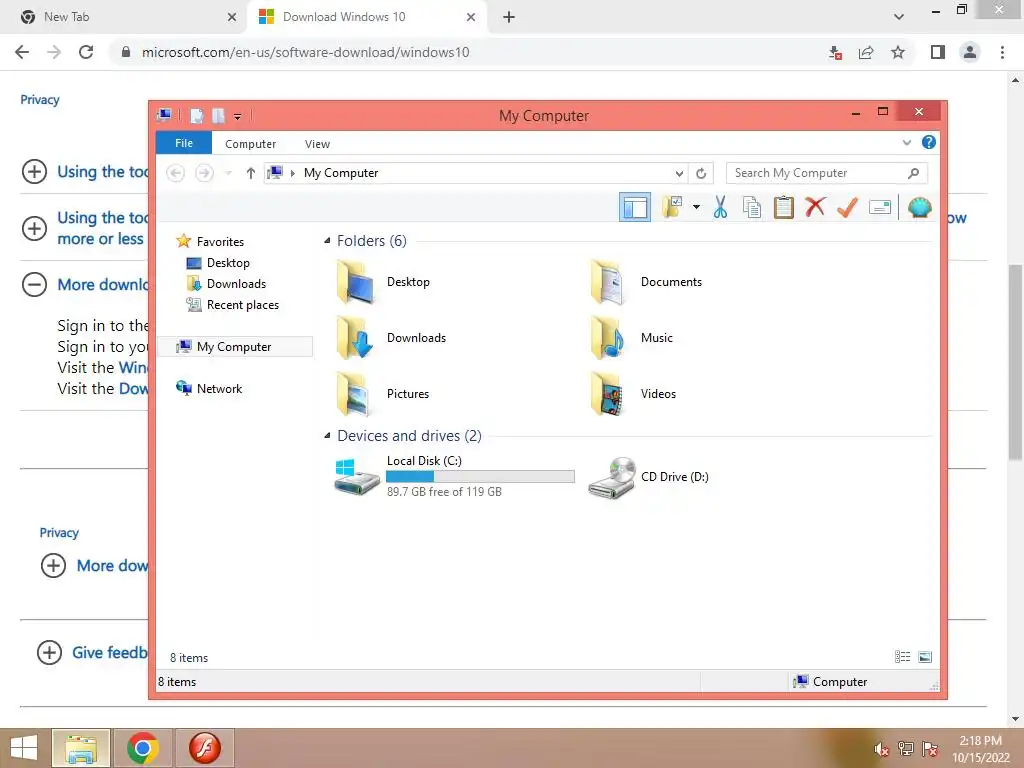This screenshot has width=1024, height=768.
Task: Select the CD Drive (D:) icon
Action: pos(611,477)
